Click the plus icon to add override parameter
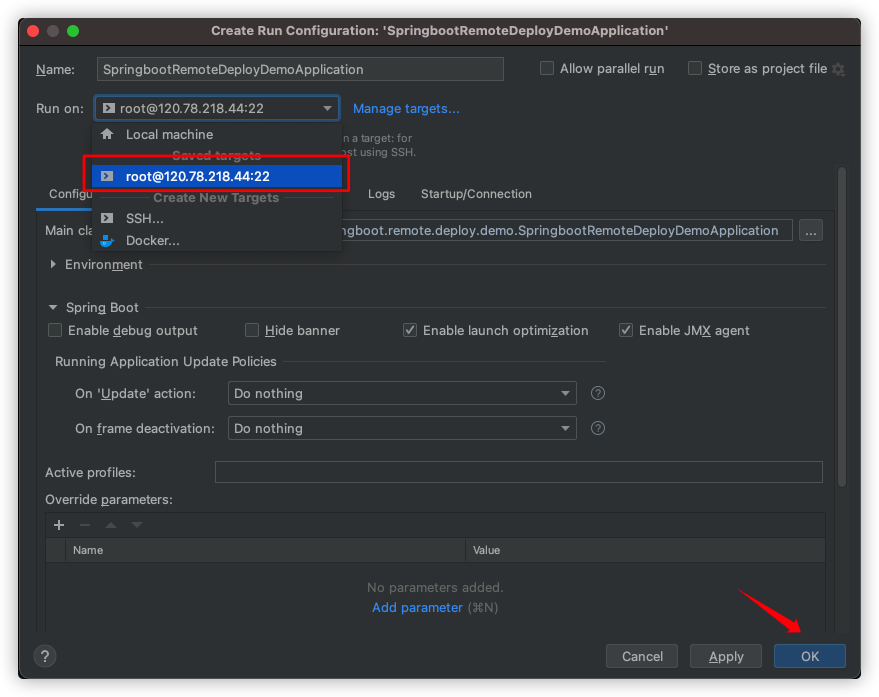Screen dimensions: 879x697 coord(59,525)
